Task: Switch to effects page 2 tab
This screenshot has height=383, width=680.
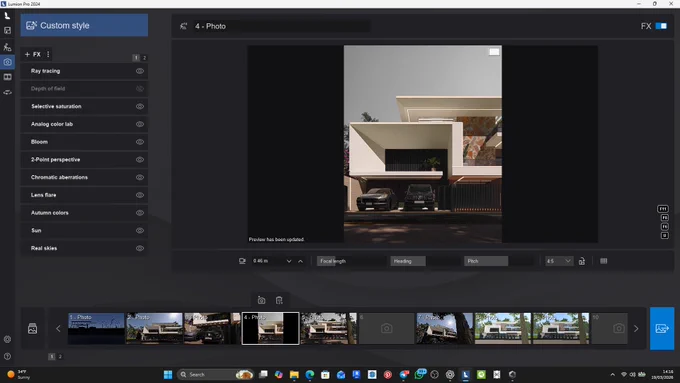Action: 144,58
